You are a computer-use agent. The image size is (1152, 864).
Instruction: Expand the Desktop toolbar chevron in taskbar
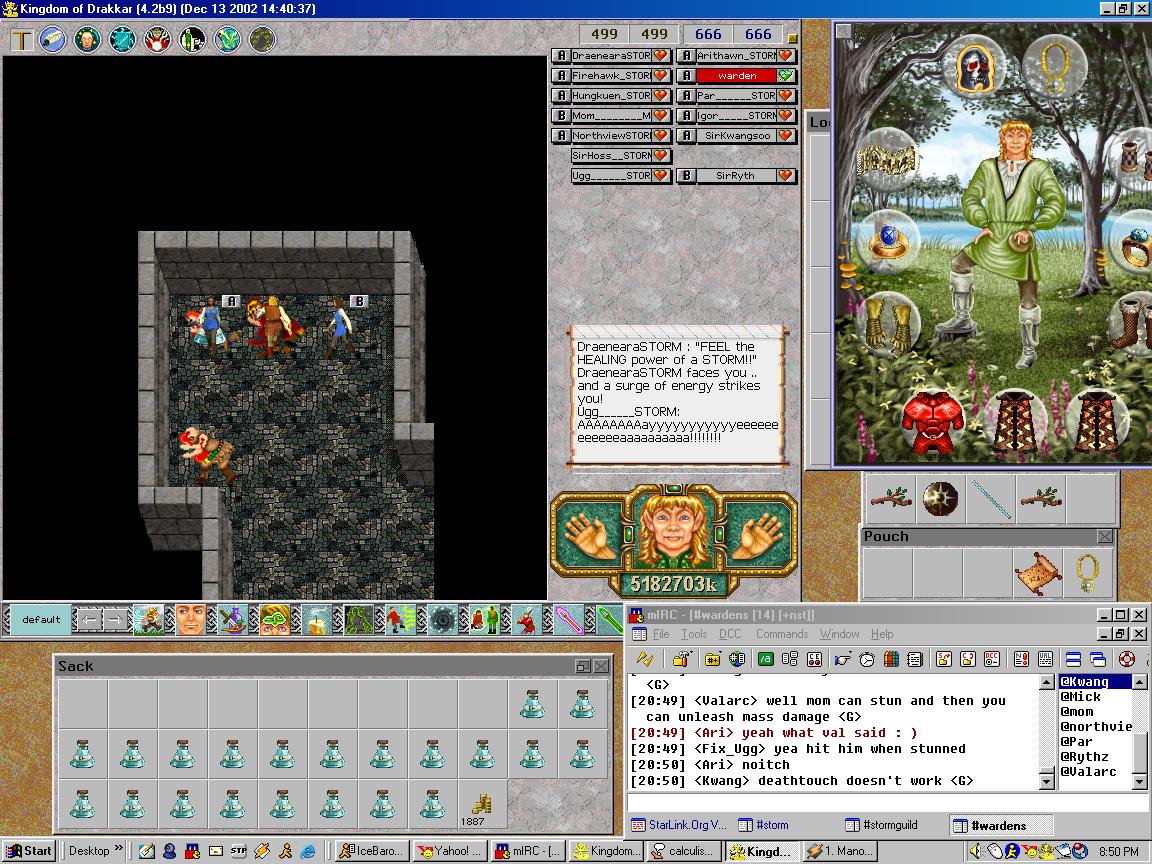pyautogui.click(x=119, y=850)
